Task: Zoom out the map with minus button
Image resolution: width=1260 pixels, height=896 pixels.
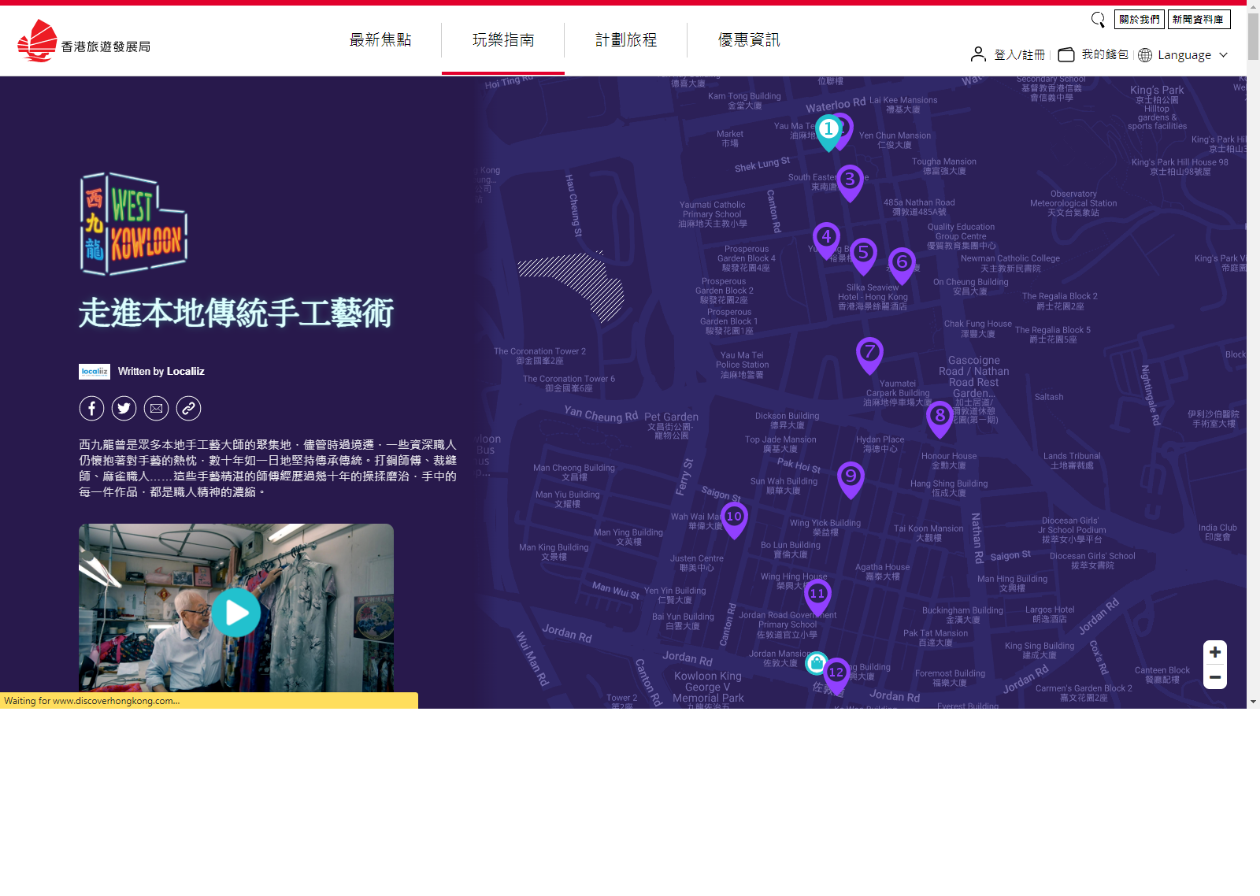Action: 1215,677
